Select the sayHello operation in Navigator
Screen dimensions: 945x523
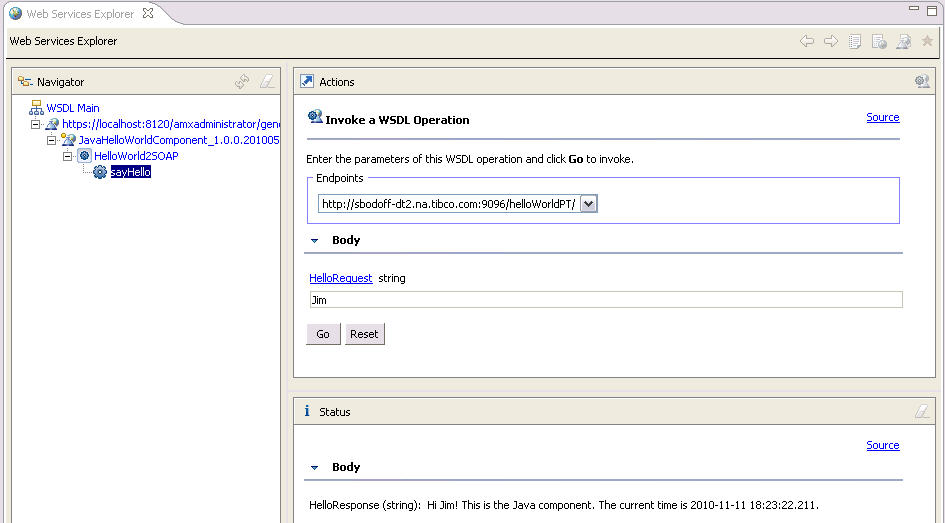point(130,172)
